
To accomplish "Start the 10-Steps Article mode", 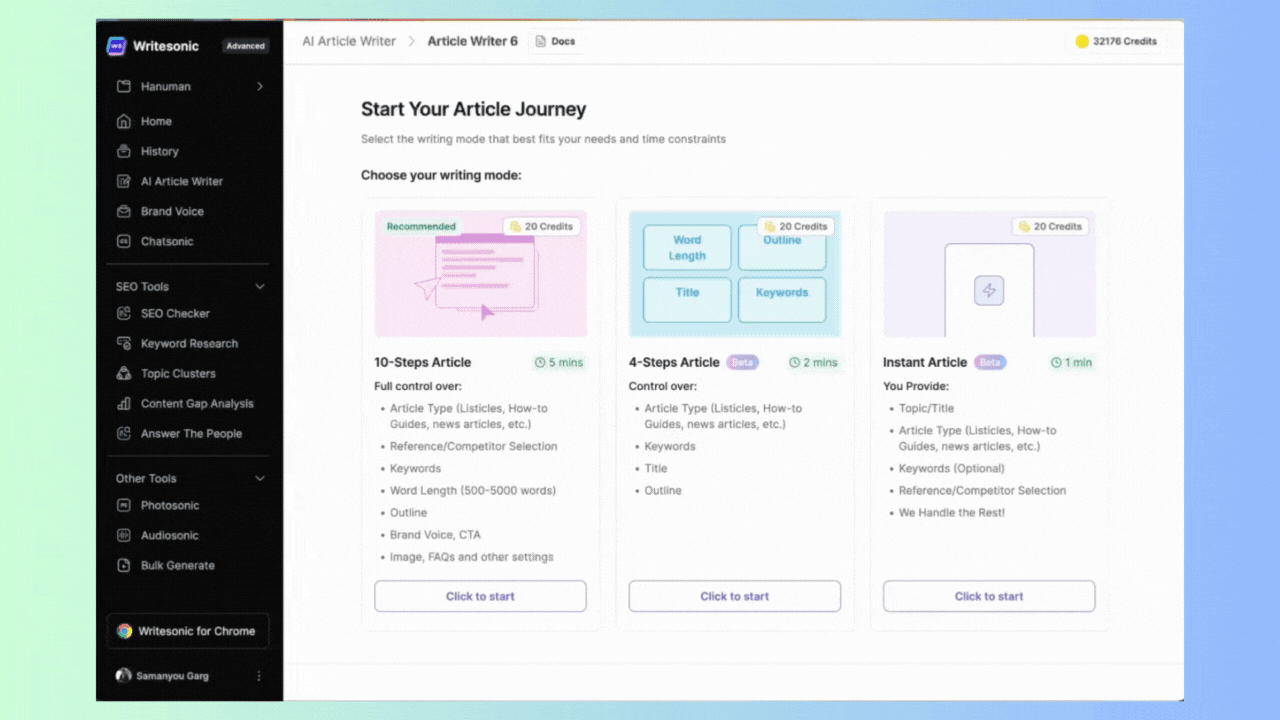I will click(x=480, y=596).
